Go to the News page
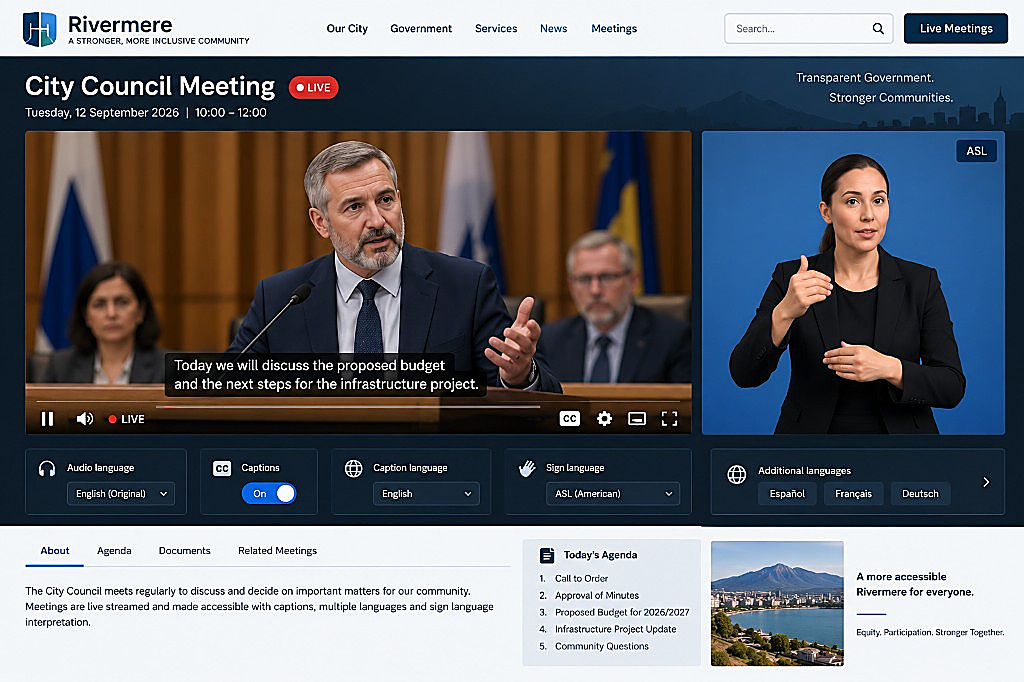 (x=553, y=29)
